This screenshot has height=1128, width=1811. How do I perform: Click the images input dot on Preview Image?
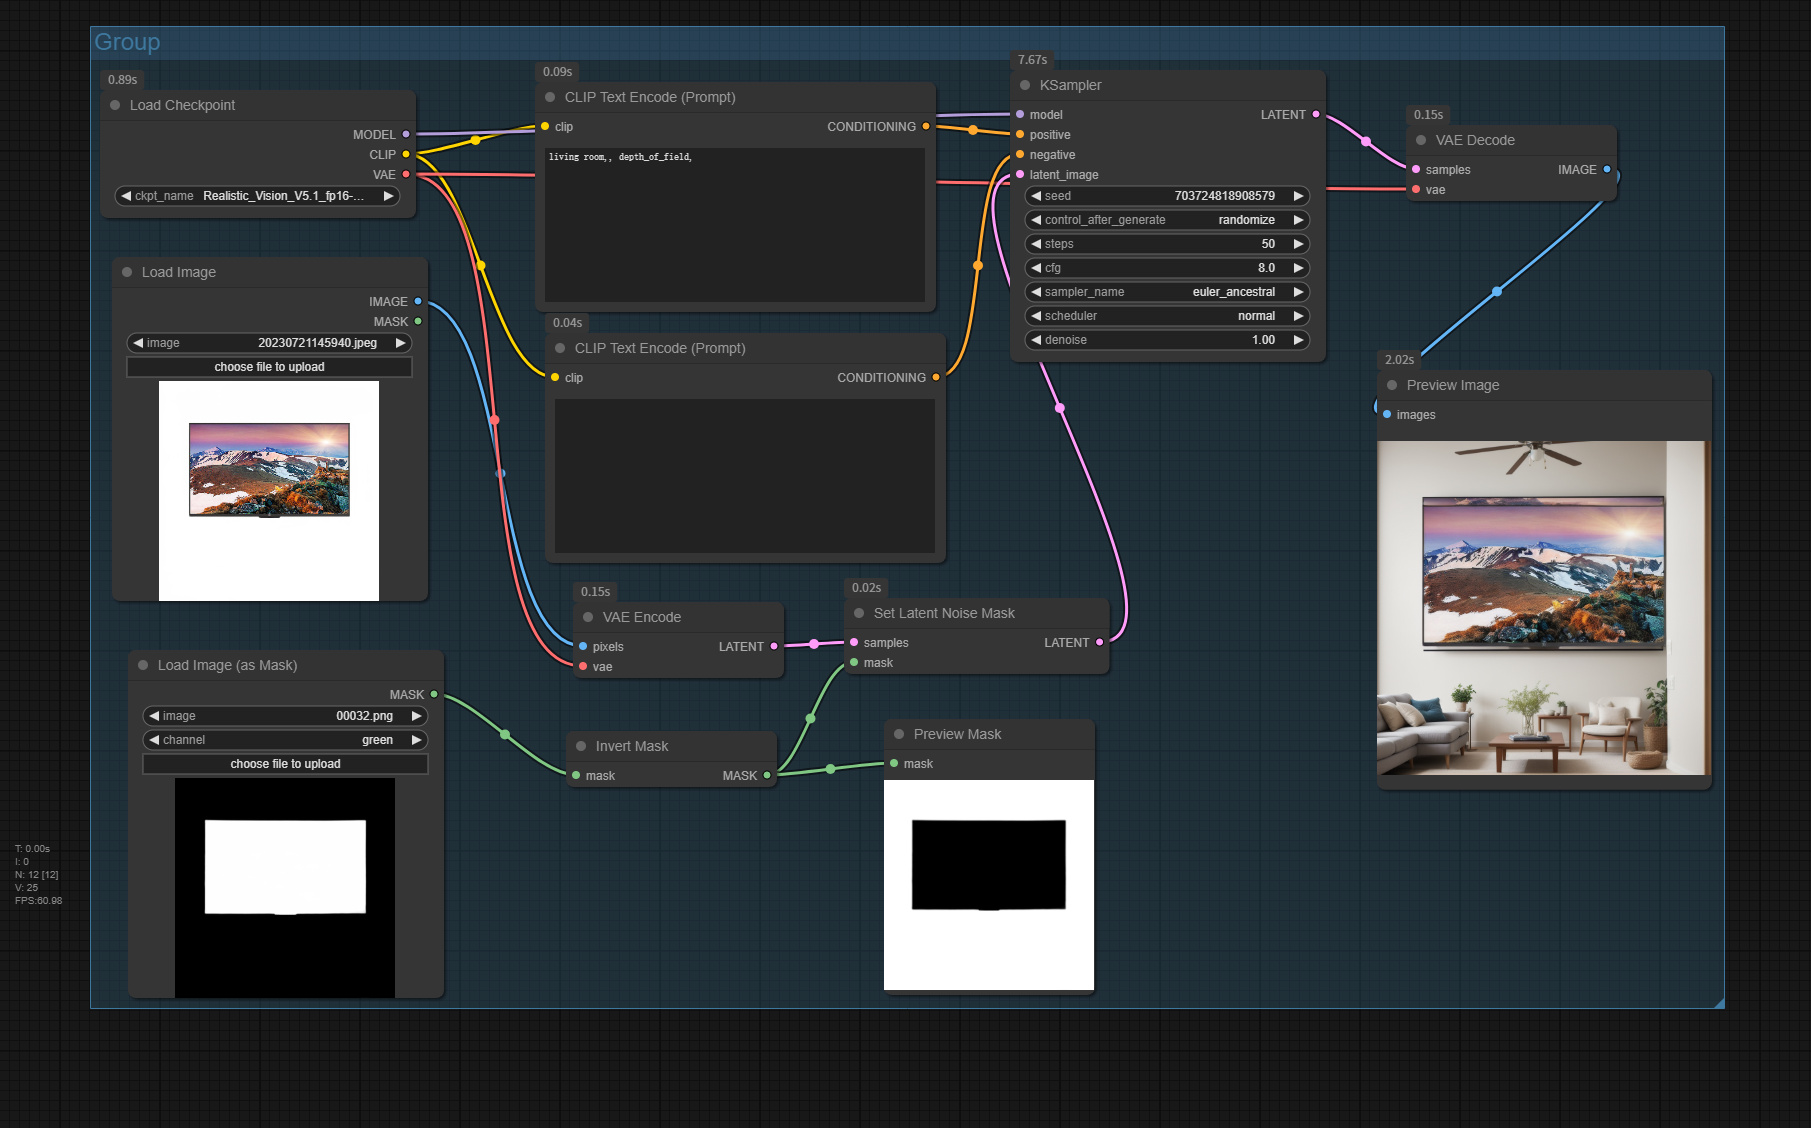[1386, 414]
